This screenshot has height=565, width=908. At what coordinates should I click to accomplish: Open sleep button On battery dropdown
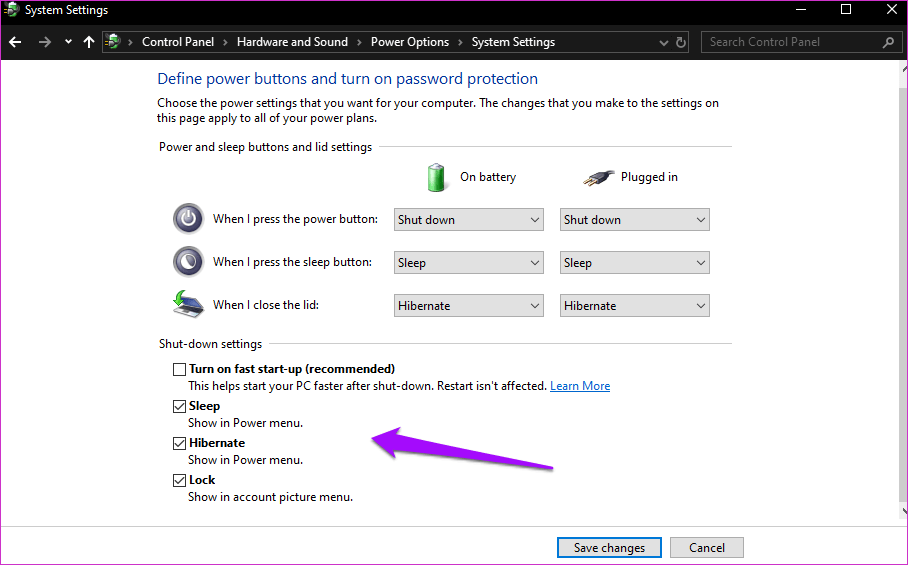click(x=468, y=262)
